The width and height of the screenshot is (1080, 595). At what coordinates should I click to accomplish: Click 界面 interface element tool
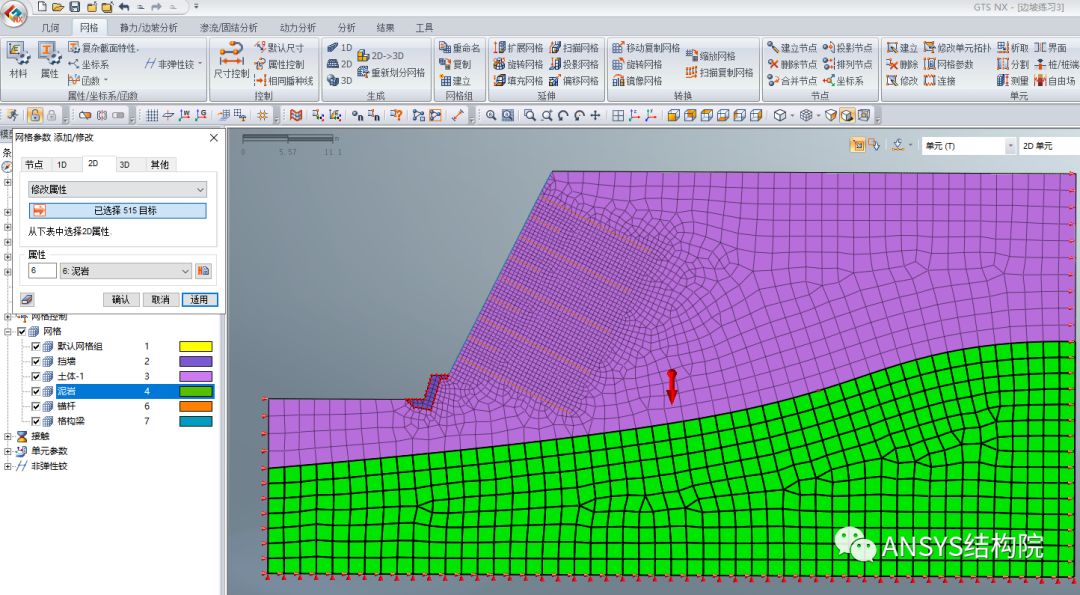[1050, 48]
